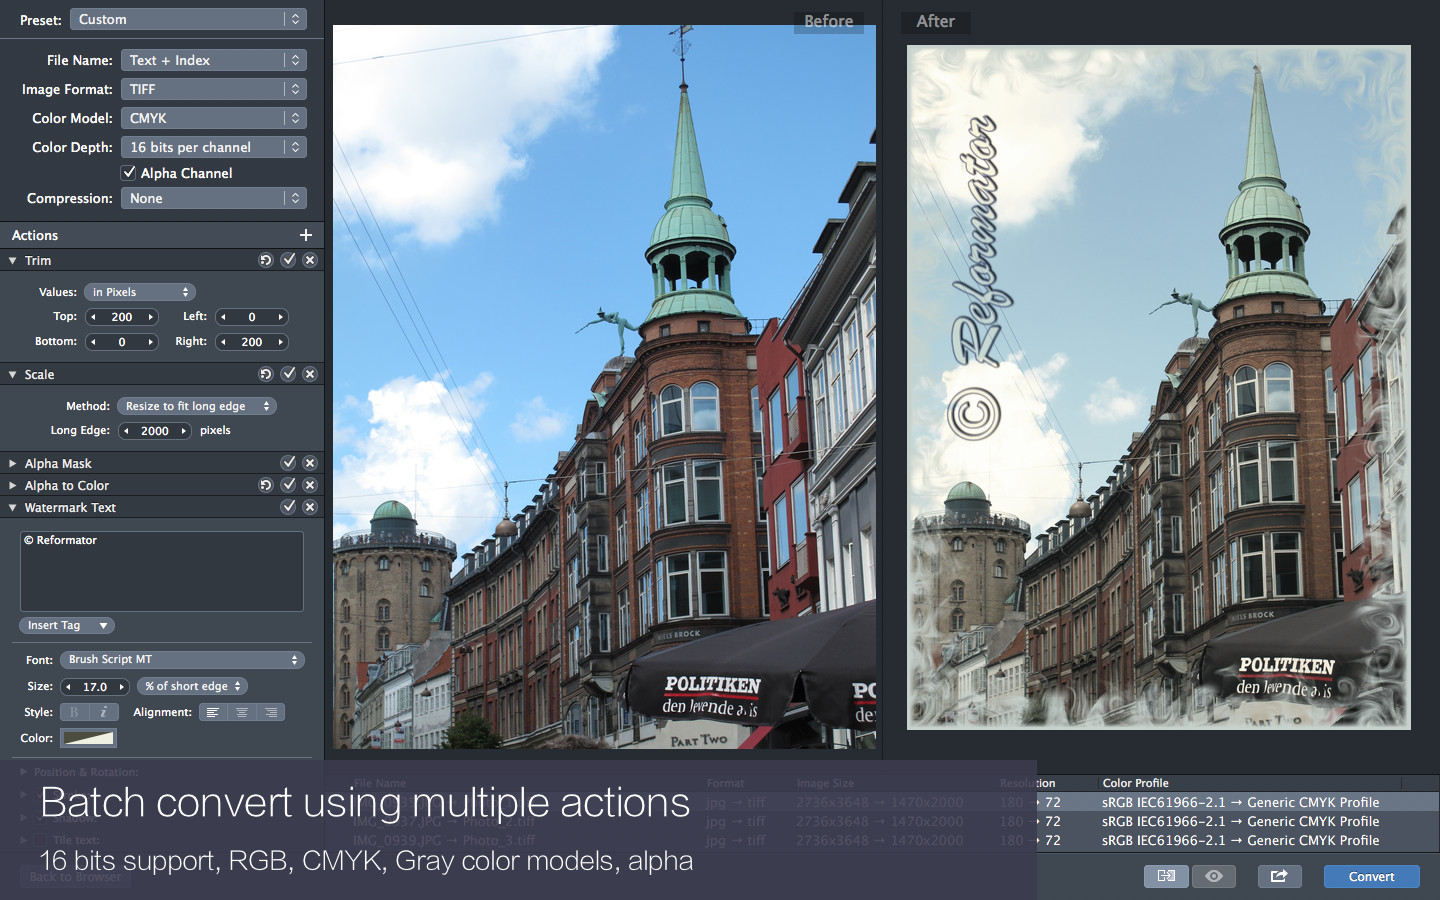Toggle the Alpha to Color action enabled

coord(288,485)
